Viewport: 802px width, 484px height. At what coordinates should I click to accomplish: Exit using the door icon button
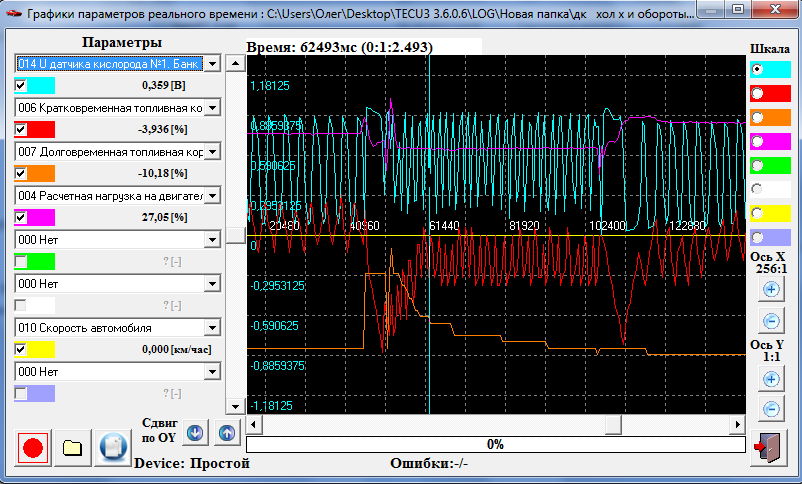click(x=770, y=446)
